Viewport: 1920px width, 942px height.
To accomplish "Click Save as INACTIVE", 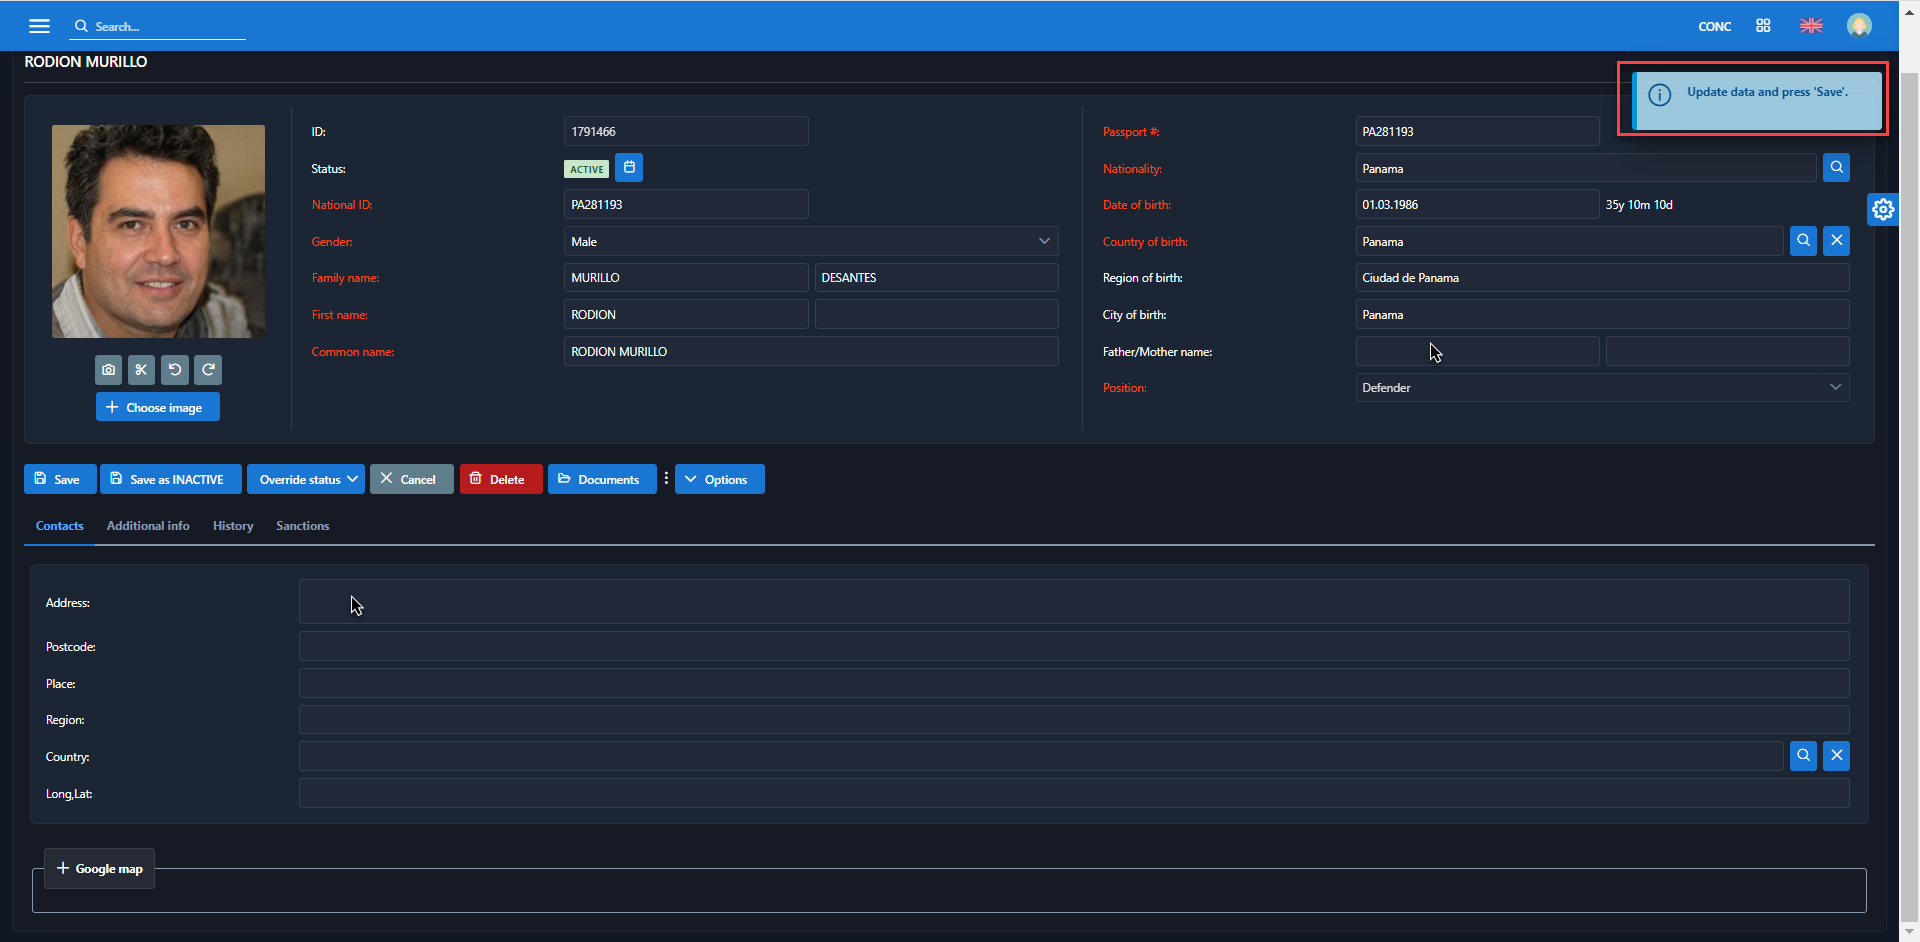I will [x=171, y=479].
